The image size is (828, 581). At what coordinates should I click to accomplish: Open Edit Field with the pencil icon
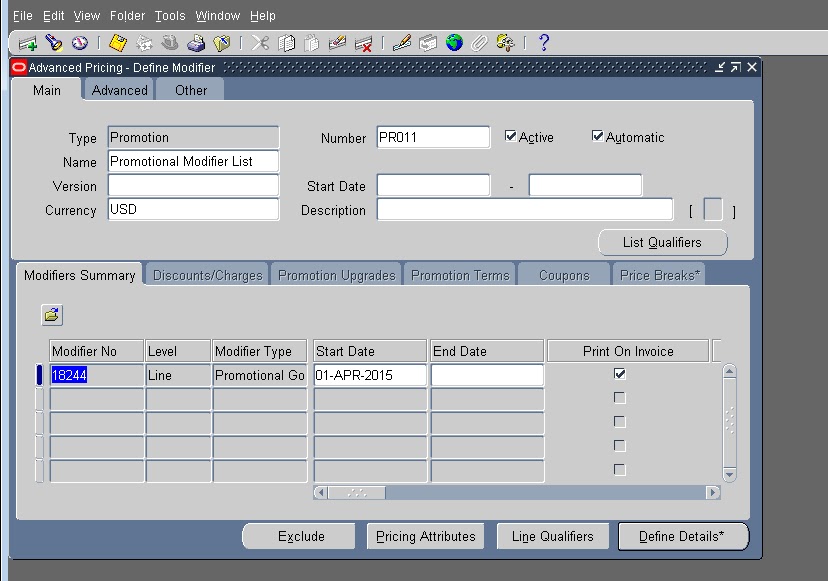pyautogui.click(x=402, y=43)
